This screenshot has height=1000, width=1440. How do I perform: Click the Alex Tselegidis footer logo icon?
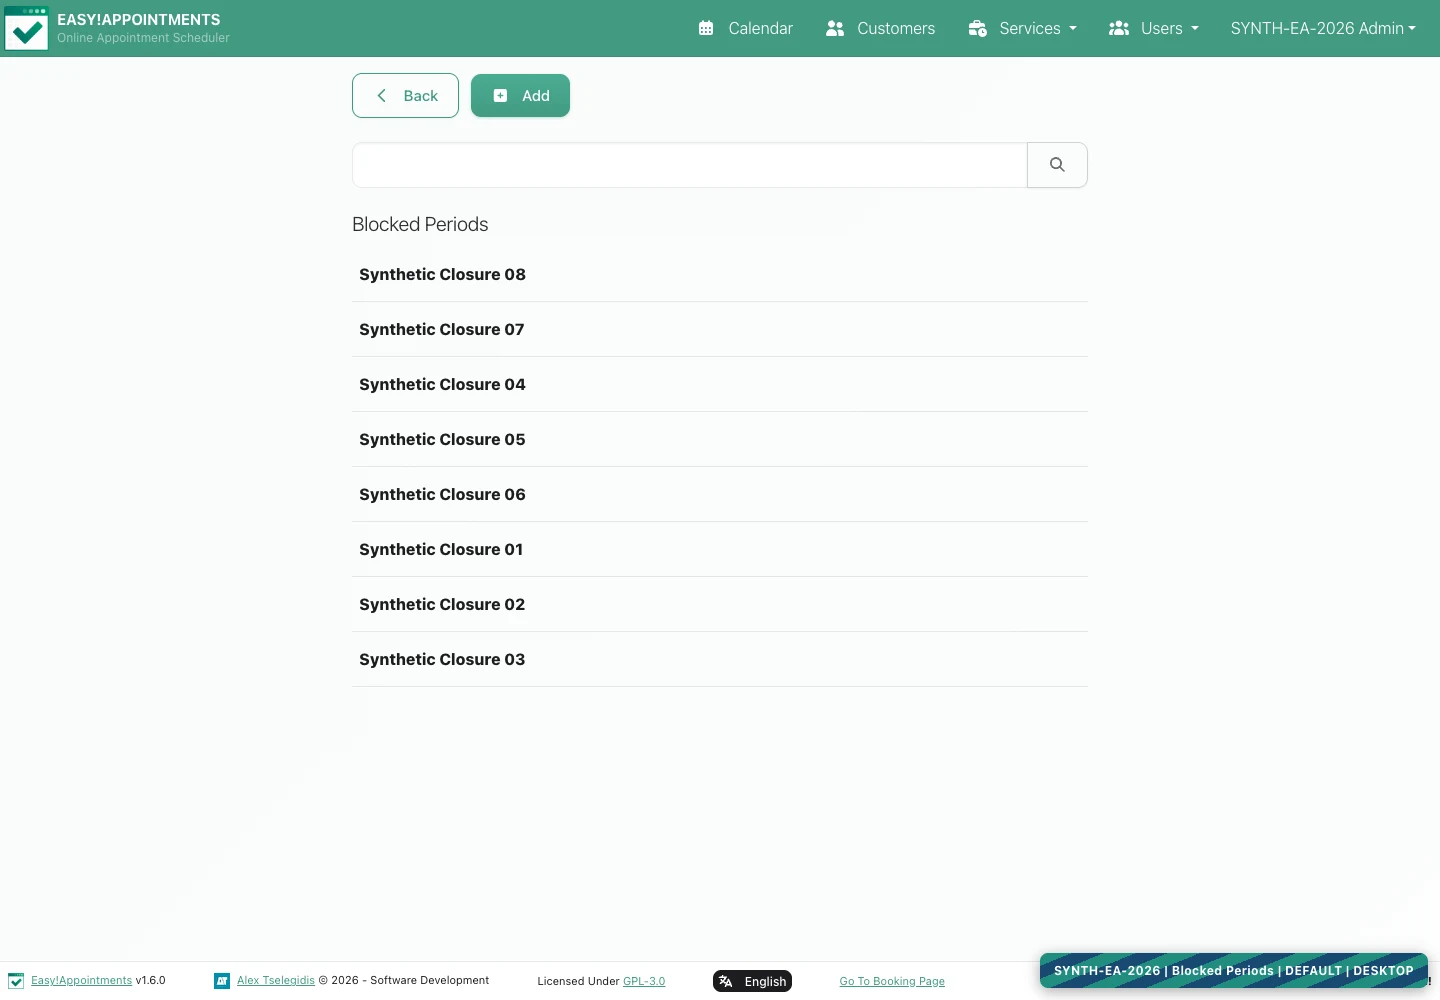click(x=222, y=981)
